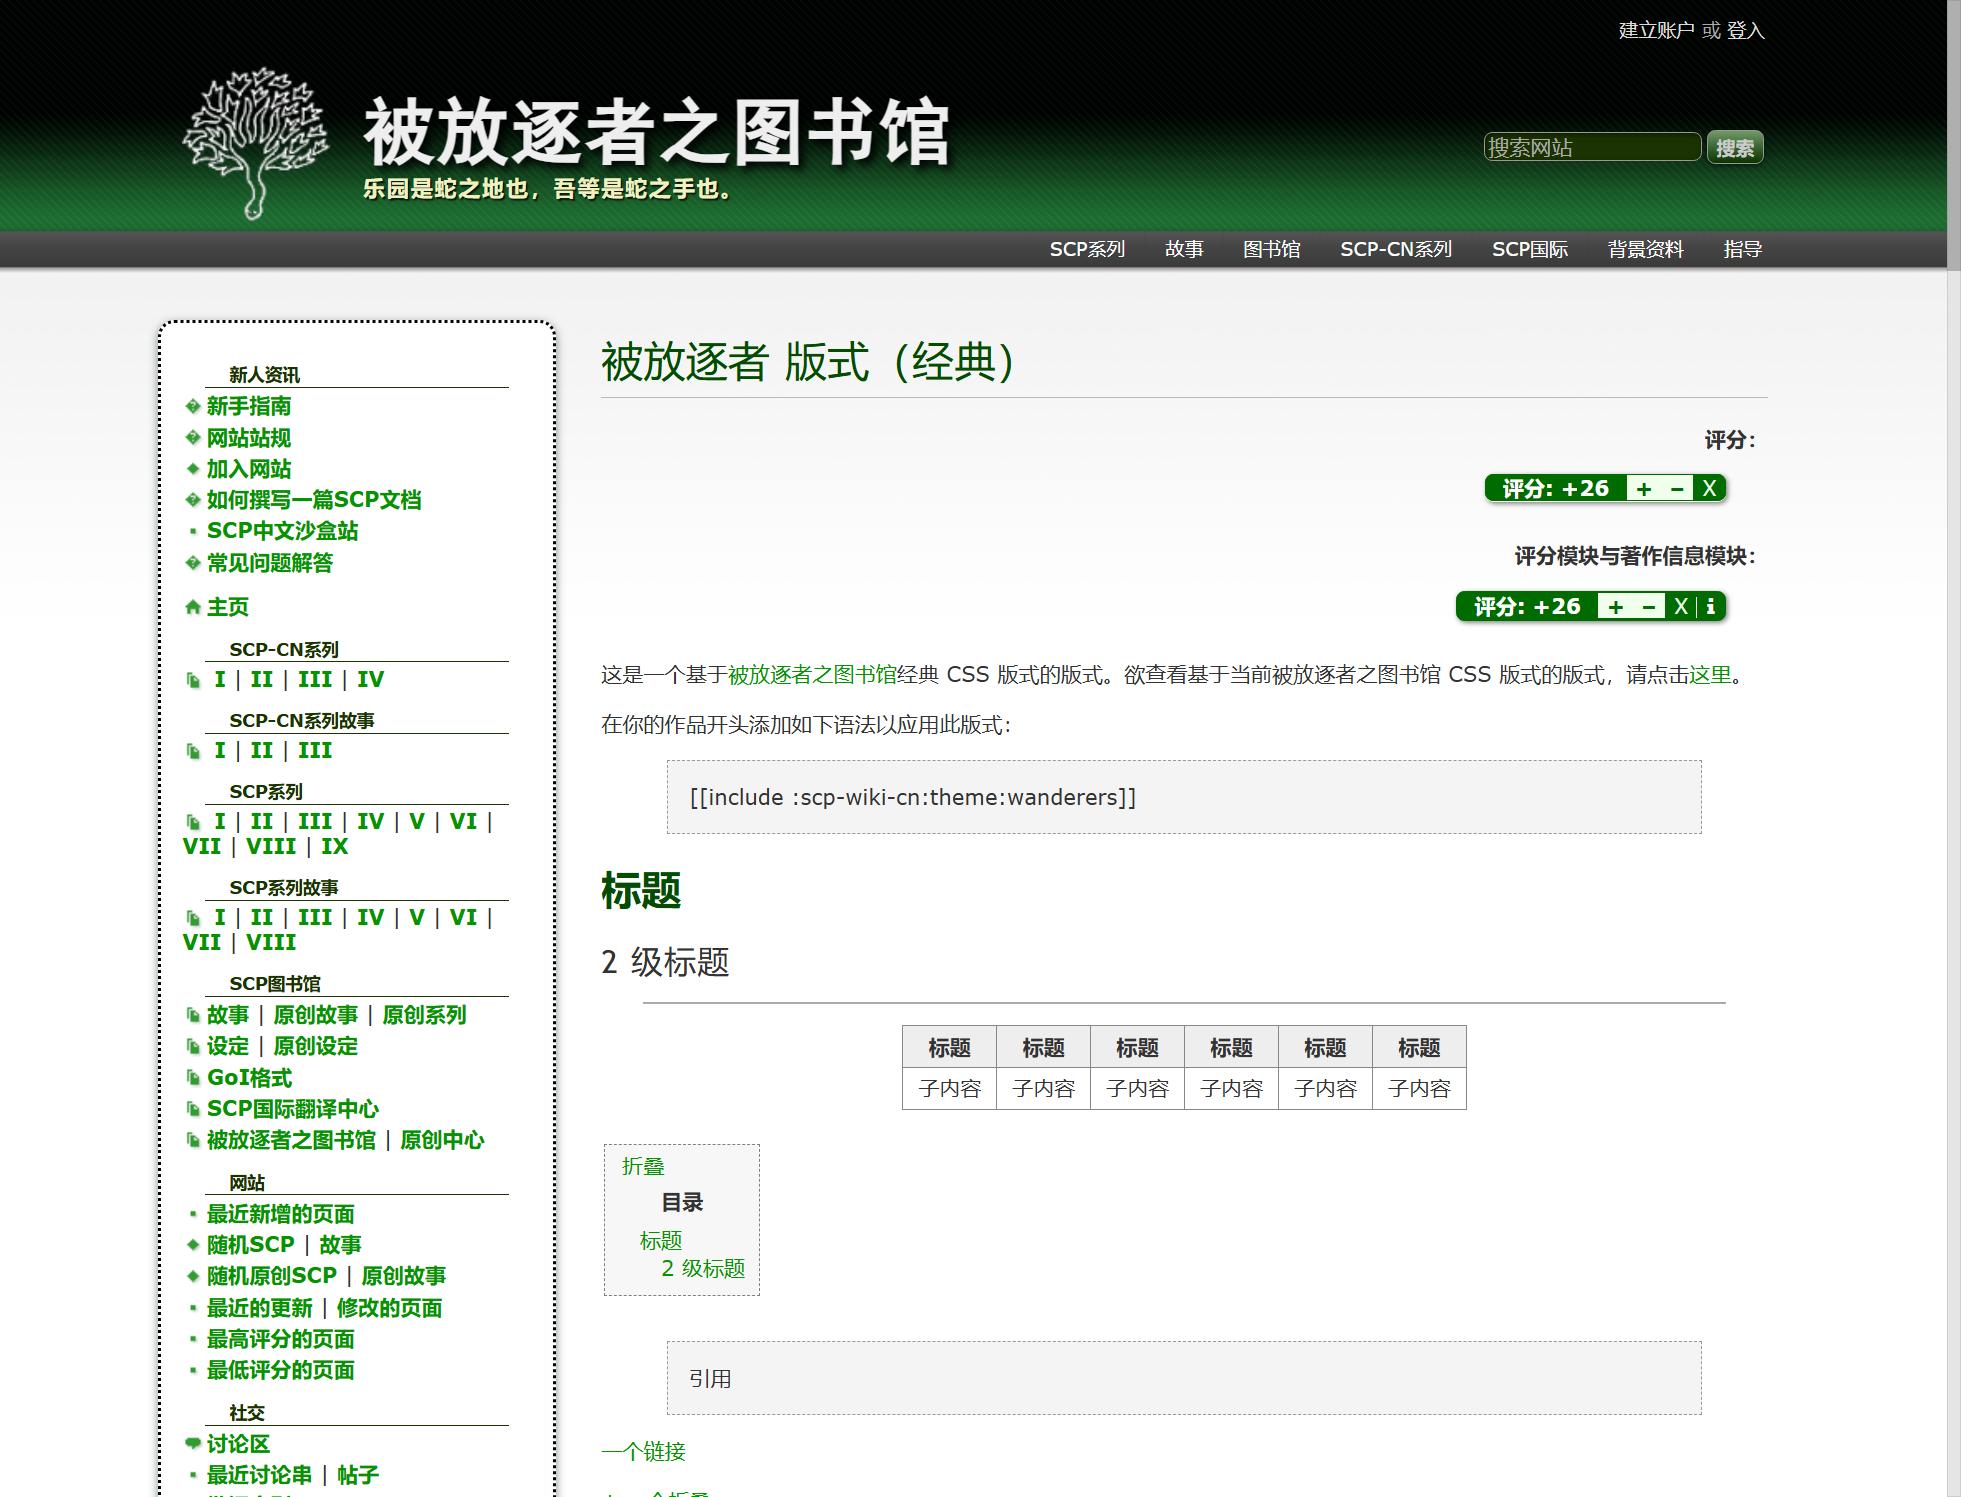Open 背景资料 in the top navigation

(x=1645, y=249)
